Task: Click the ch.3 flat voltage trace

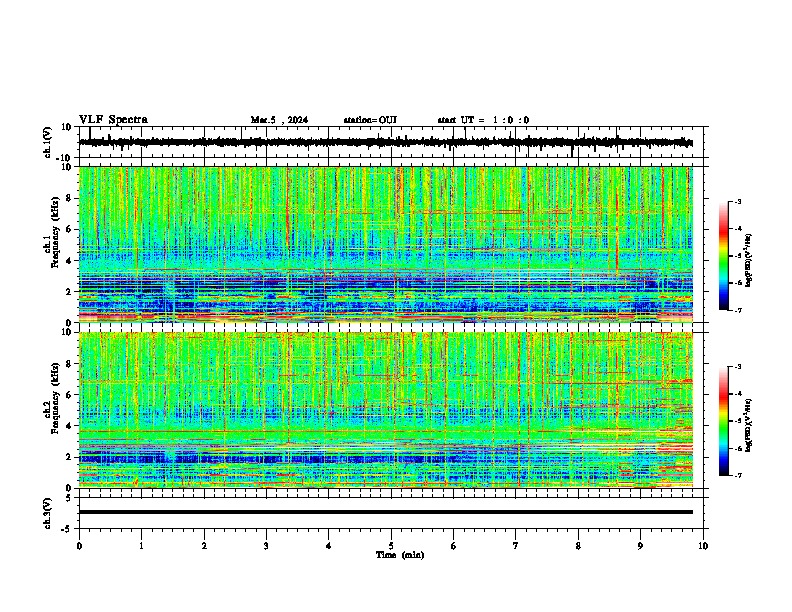Action: 386,512
